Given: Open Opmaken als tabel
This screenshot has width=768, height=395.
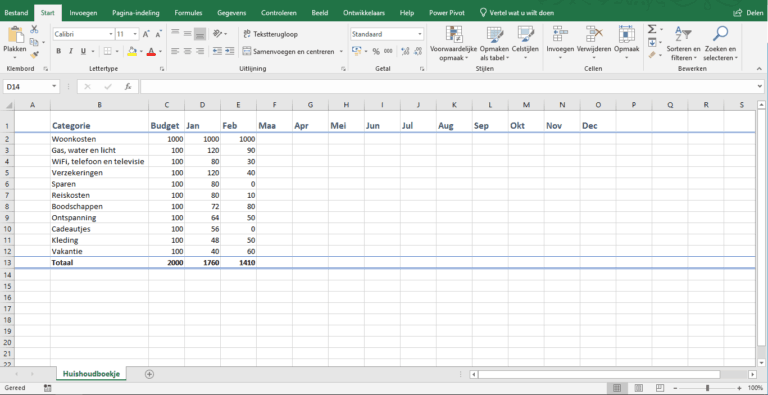Looking at the screenshot, I should point(494,43).
